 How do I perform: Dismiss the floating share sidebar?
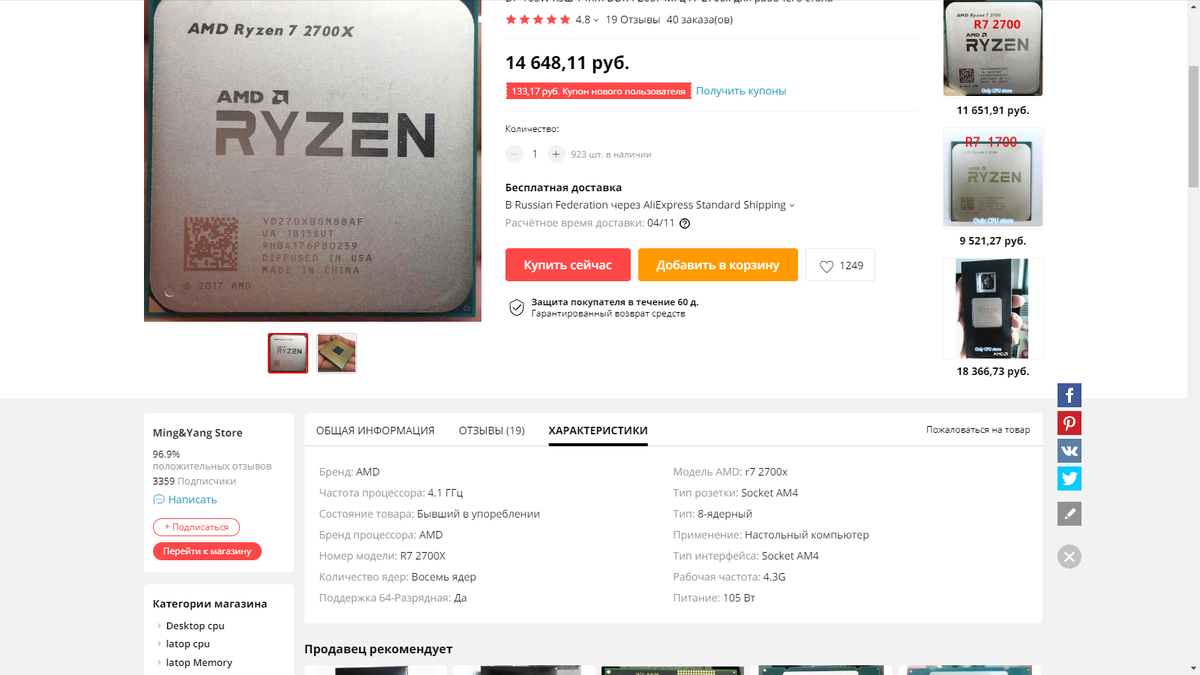[x=1069, y=557]
